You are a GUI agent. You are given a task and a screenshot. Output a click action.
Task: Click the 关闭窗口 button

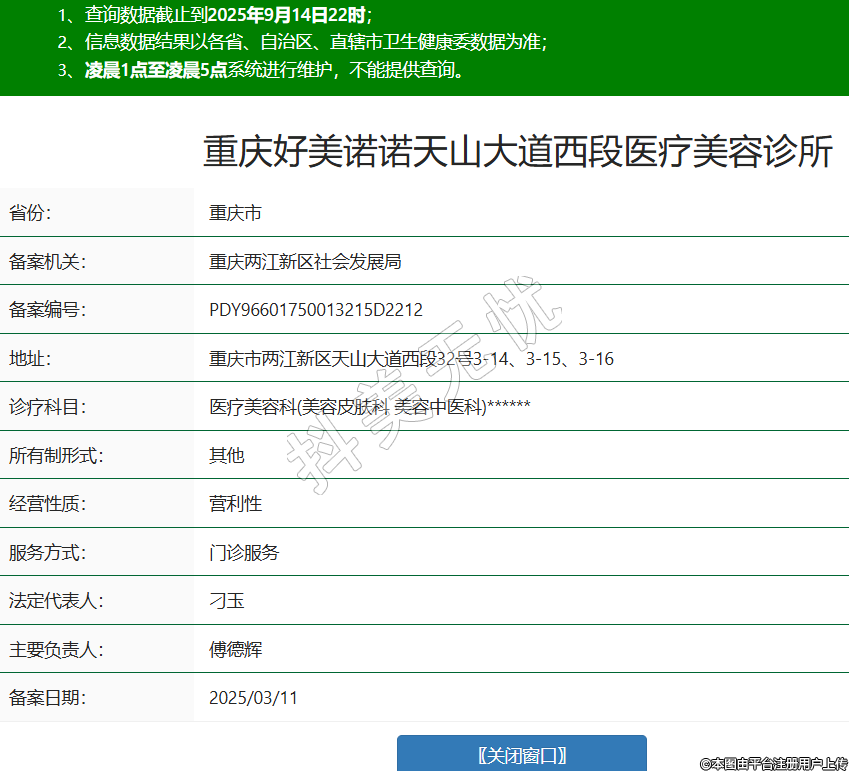521,754
